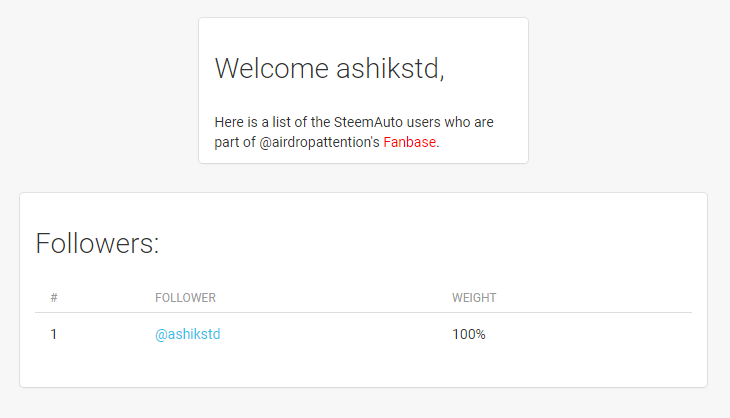This screenshot has width=730, height=418.
Task: Click the # column header
Action: tap(54, 298)
